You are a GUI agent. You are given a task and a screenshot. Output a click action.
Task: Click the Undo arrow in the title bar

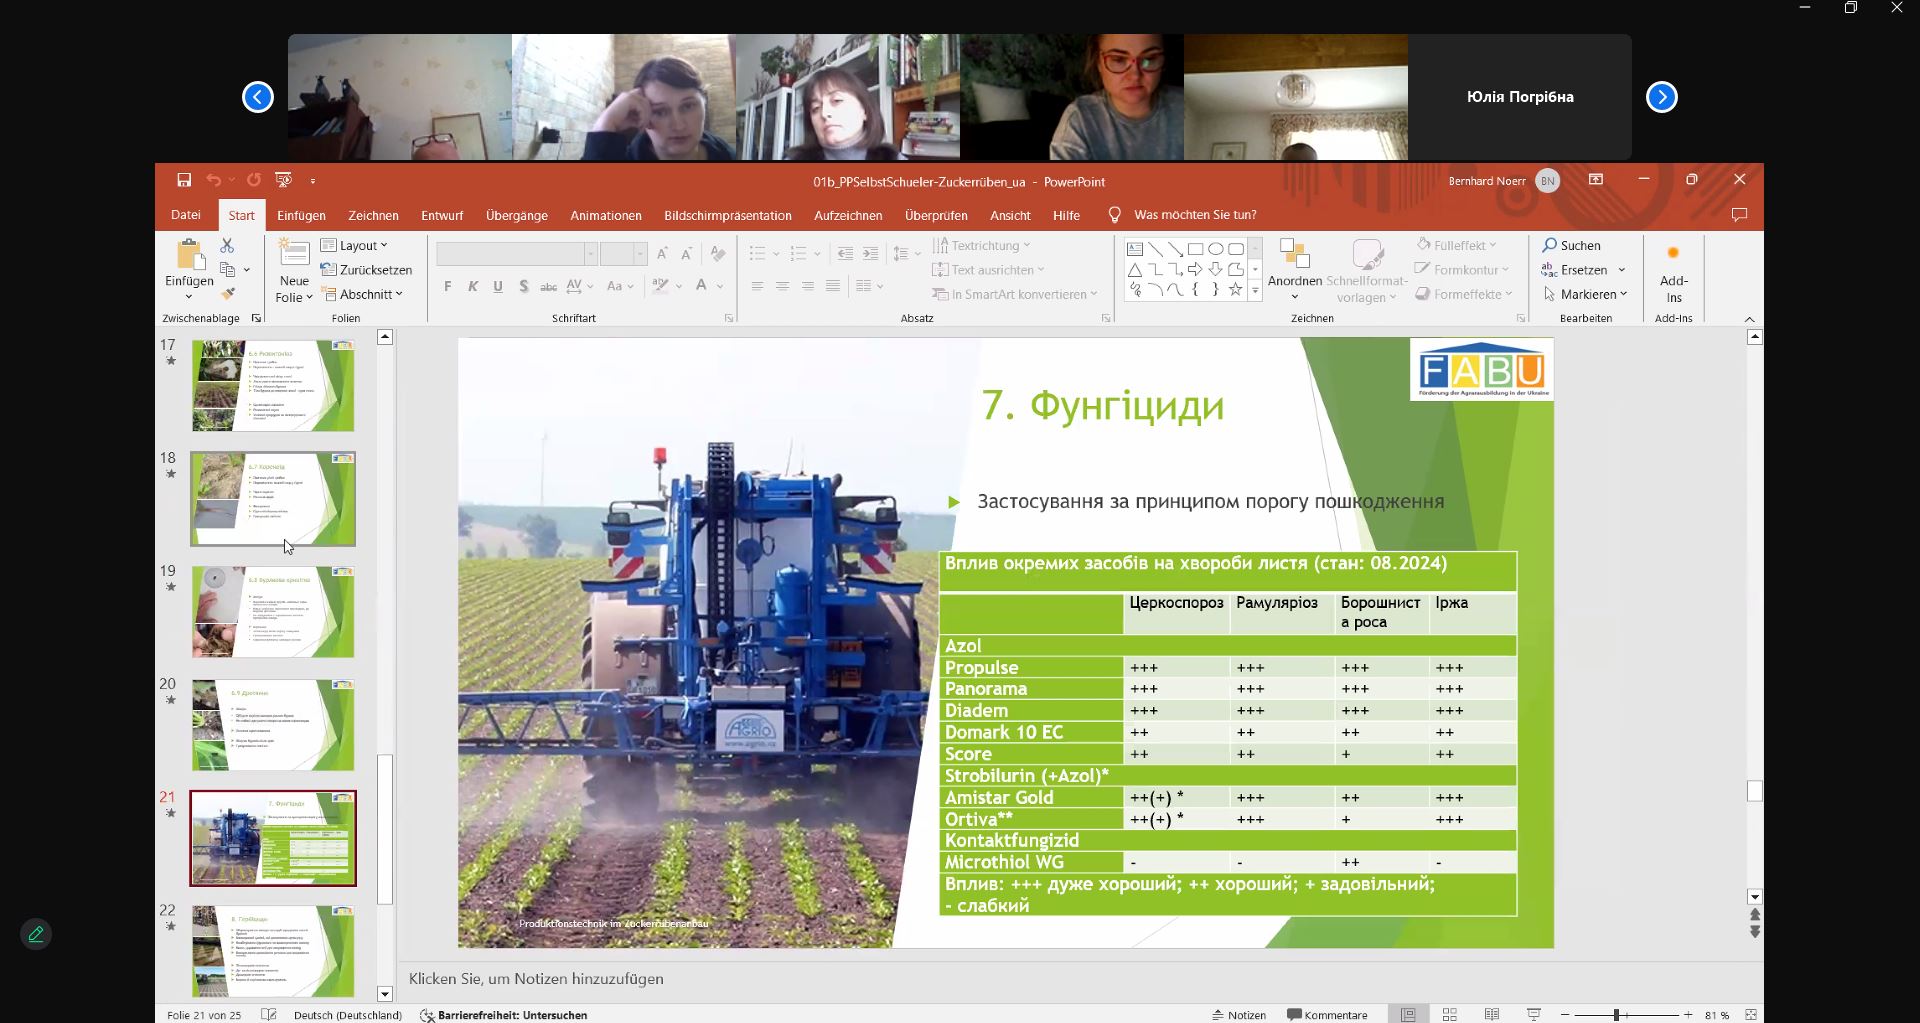click(213, 180)
